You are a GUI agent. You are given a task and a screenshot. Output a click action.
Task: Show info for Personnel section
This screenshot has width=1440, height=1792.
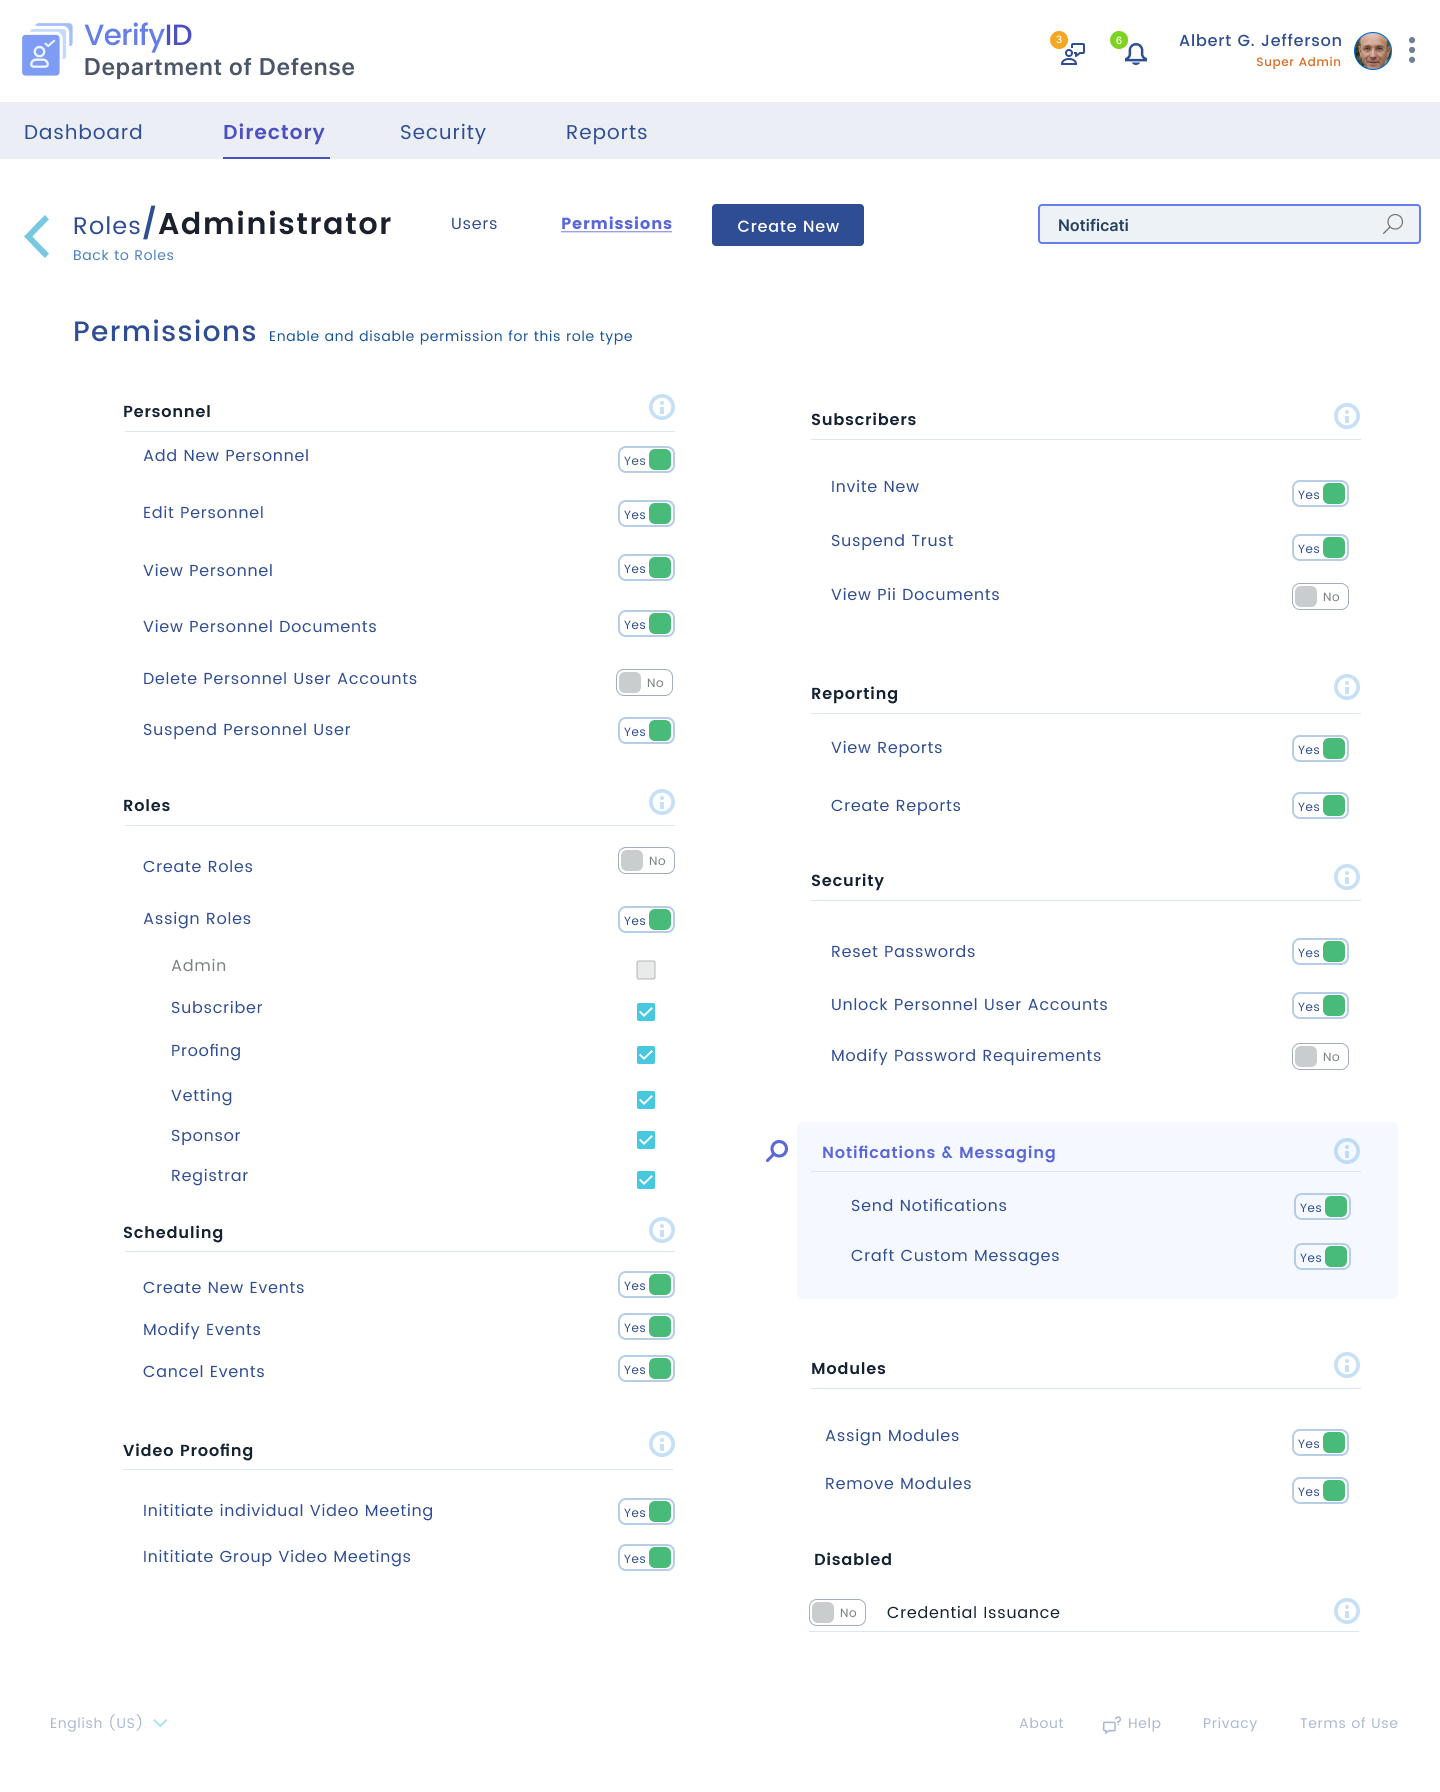[662, 407]
